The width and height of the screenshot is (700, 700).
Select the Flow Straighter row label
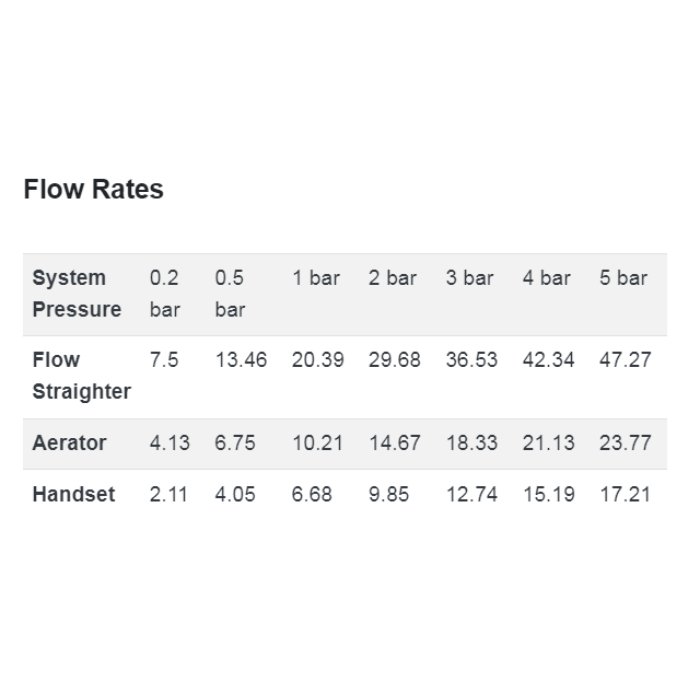click(x=82, y=375)
